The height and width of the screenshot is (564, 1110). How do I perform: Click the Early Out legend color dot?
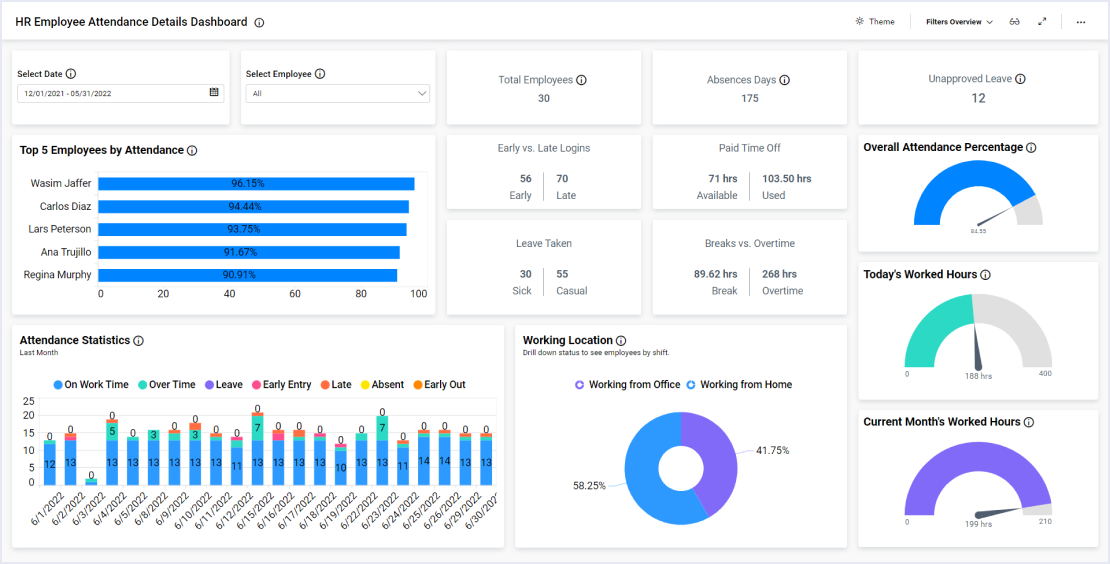(x=417, y=385)
